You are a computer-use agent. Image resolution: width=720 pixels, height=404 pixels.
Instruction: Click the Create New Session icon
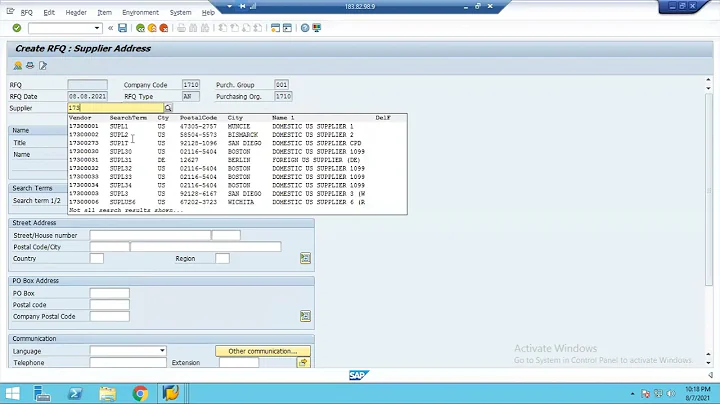click(x=276, y=28)
